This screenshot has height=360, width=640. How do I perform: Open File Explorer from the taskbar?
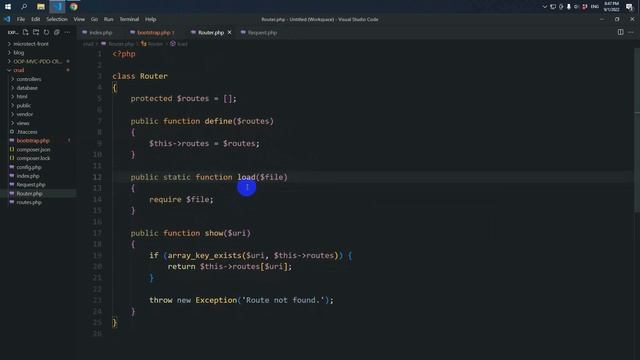pos(40,7)
